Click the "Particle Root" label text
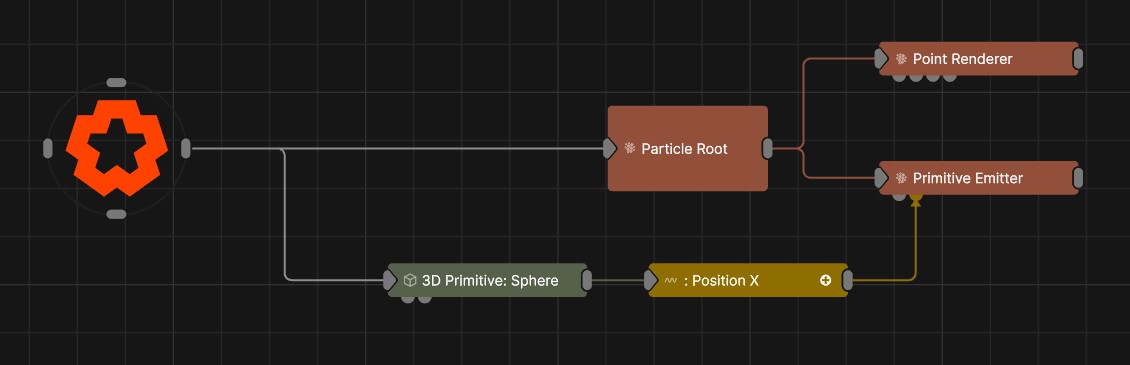Screen dimensions: 1130x365 tap(685, 149)
